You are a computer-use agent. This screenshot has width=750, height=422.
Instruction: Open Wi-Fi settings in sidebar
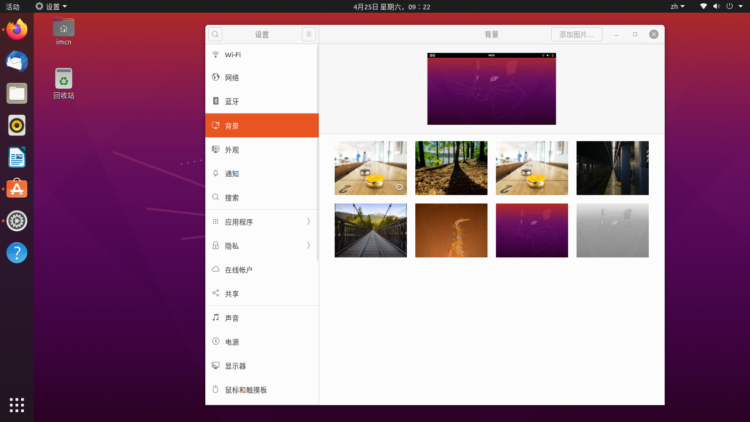(232, 54)
